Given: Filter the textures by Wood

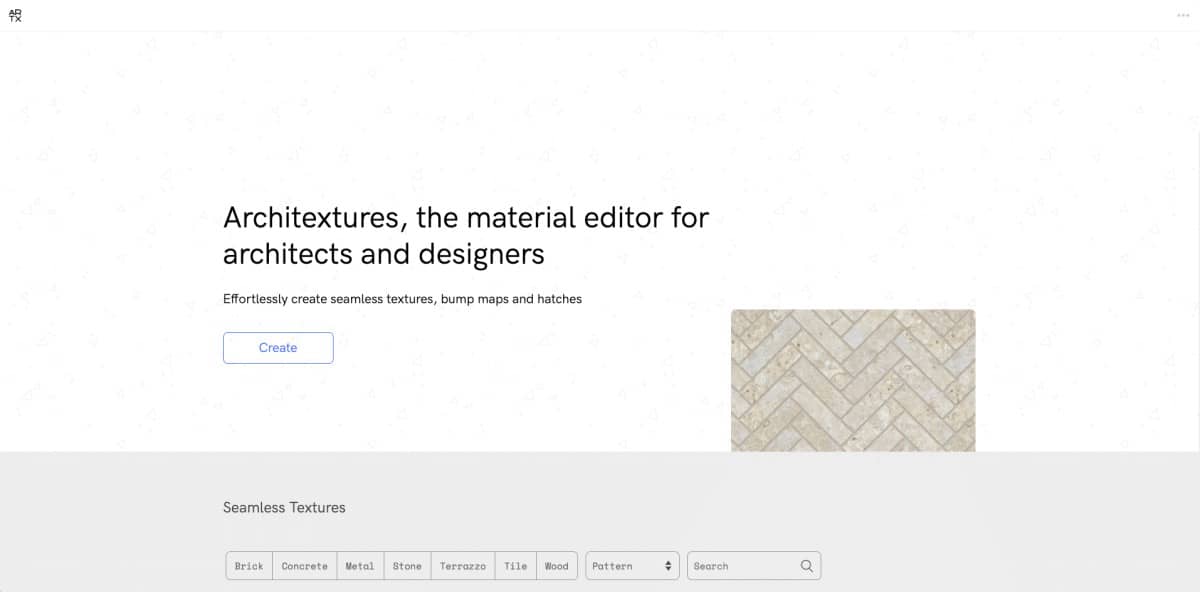Looking at the screenshot, I should pyautogui.click(x=556, y=566).
